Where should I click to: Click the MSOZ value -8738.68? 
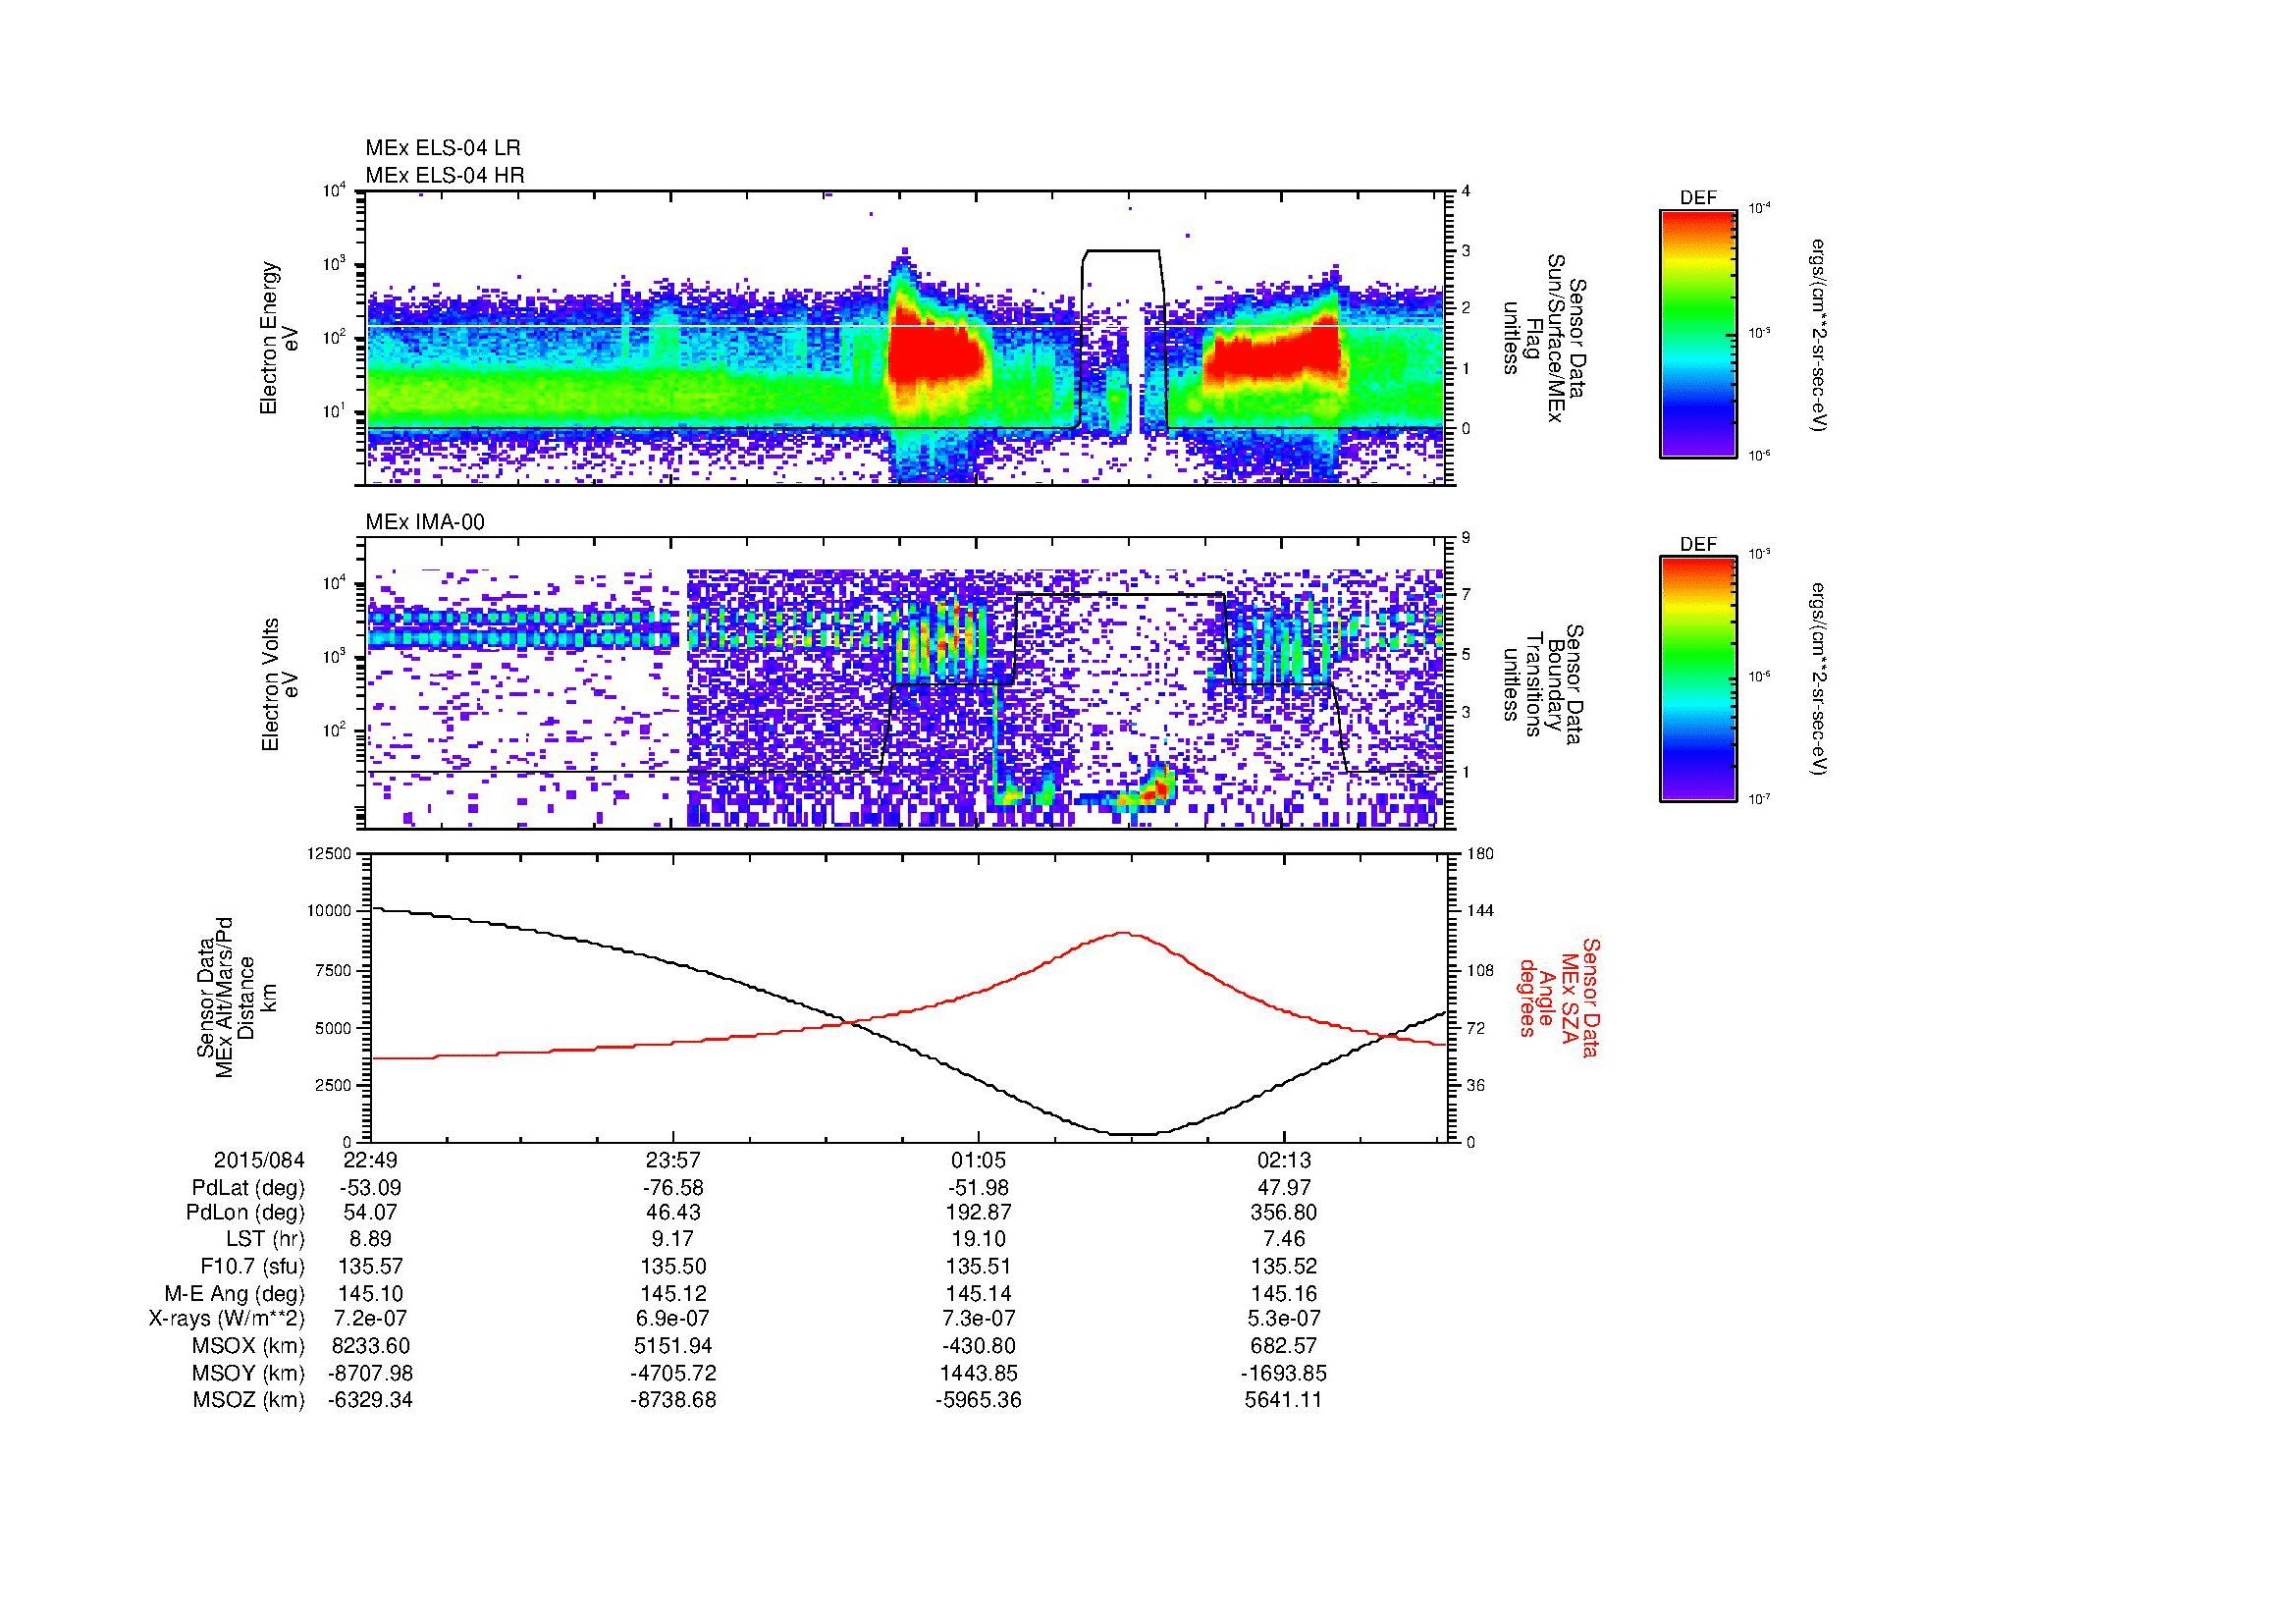coord(673,1400)
